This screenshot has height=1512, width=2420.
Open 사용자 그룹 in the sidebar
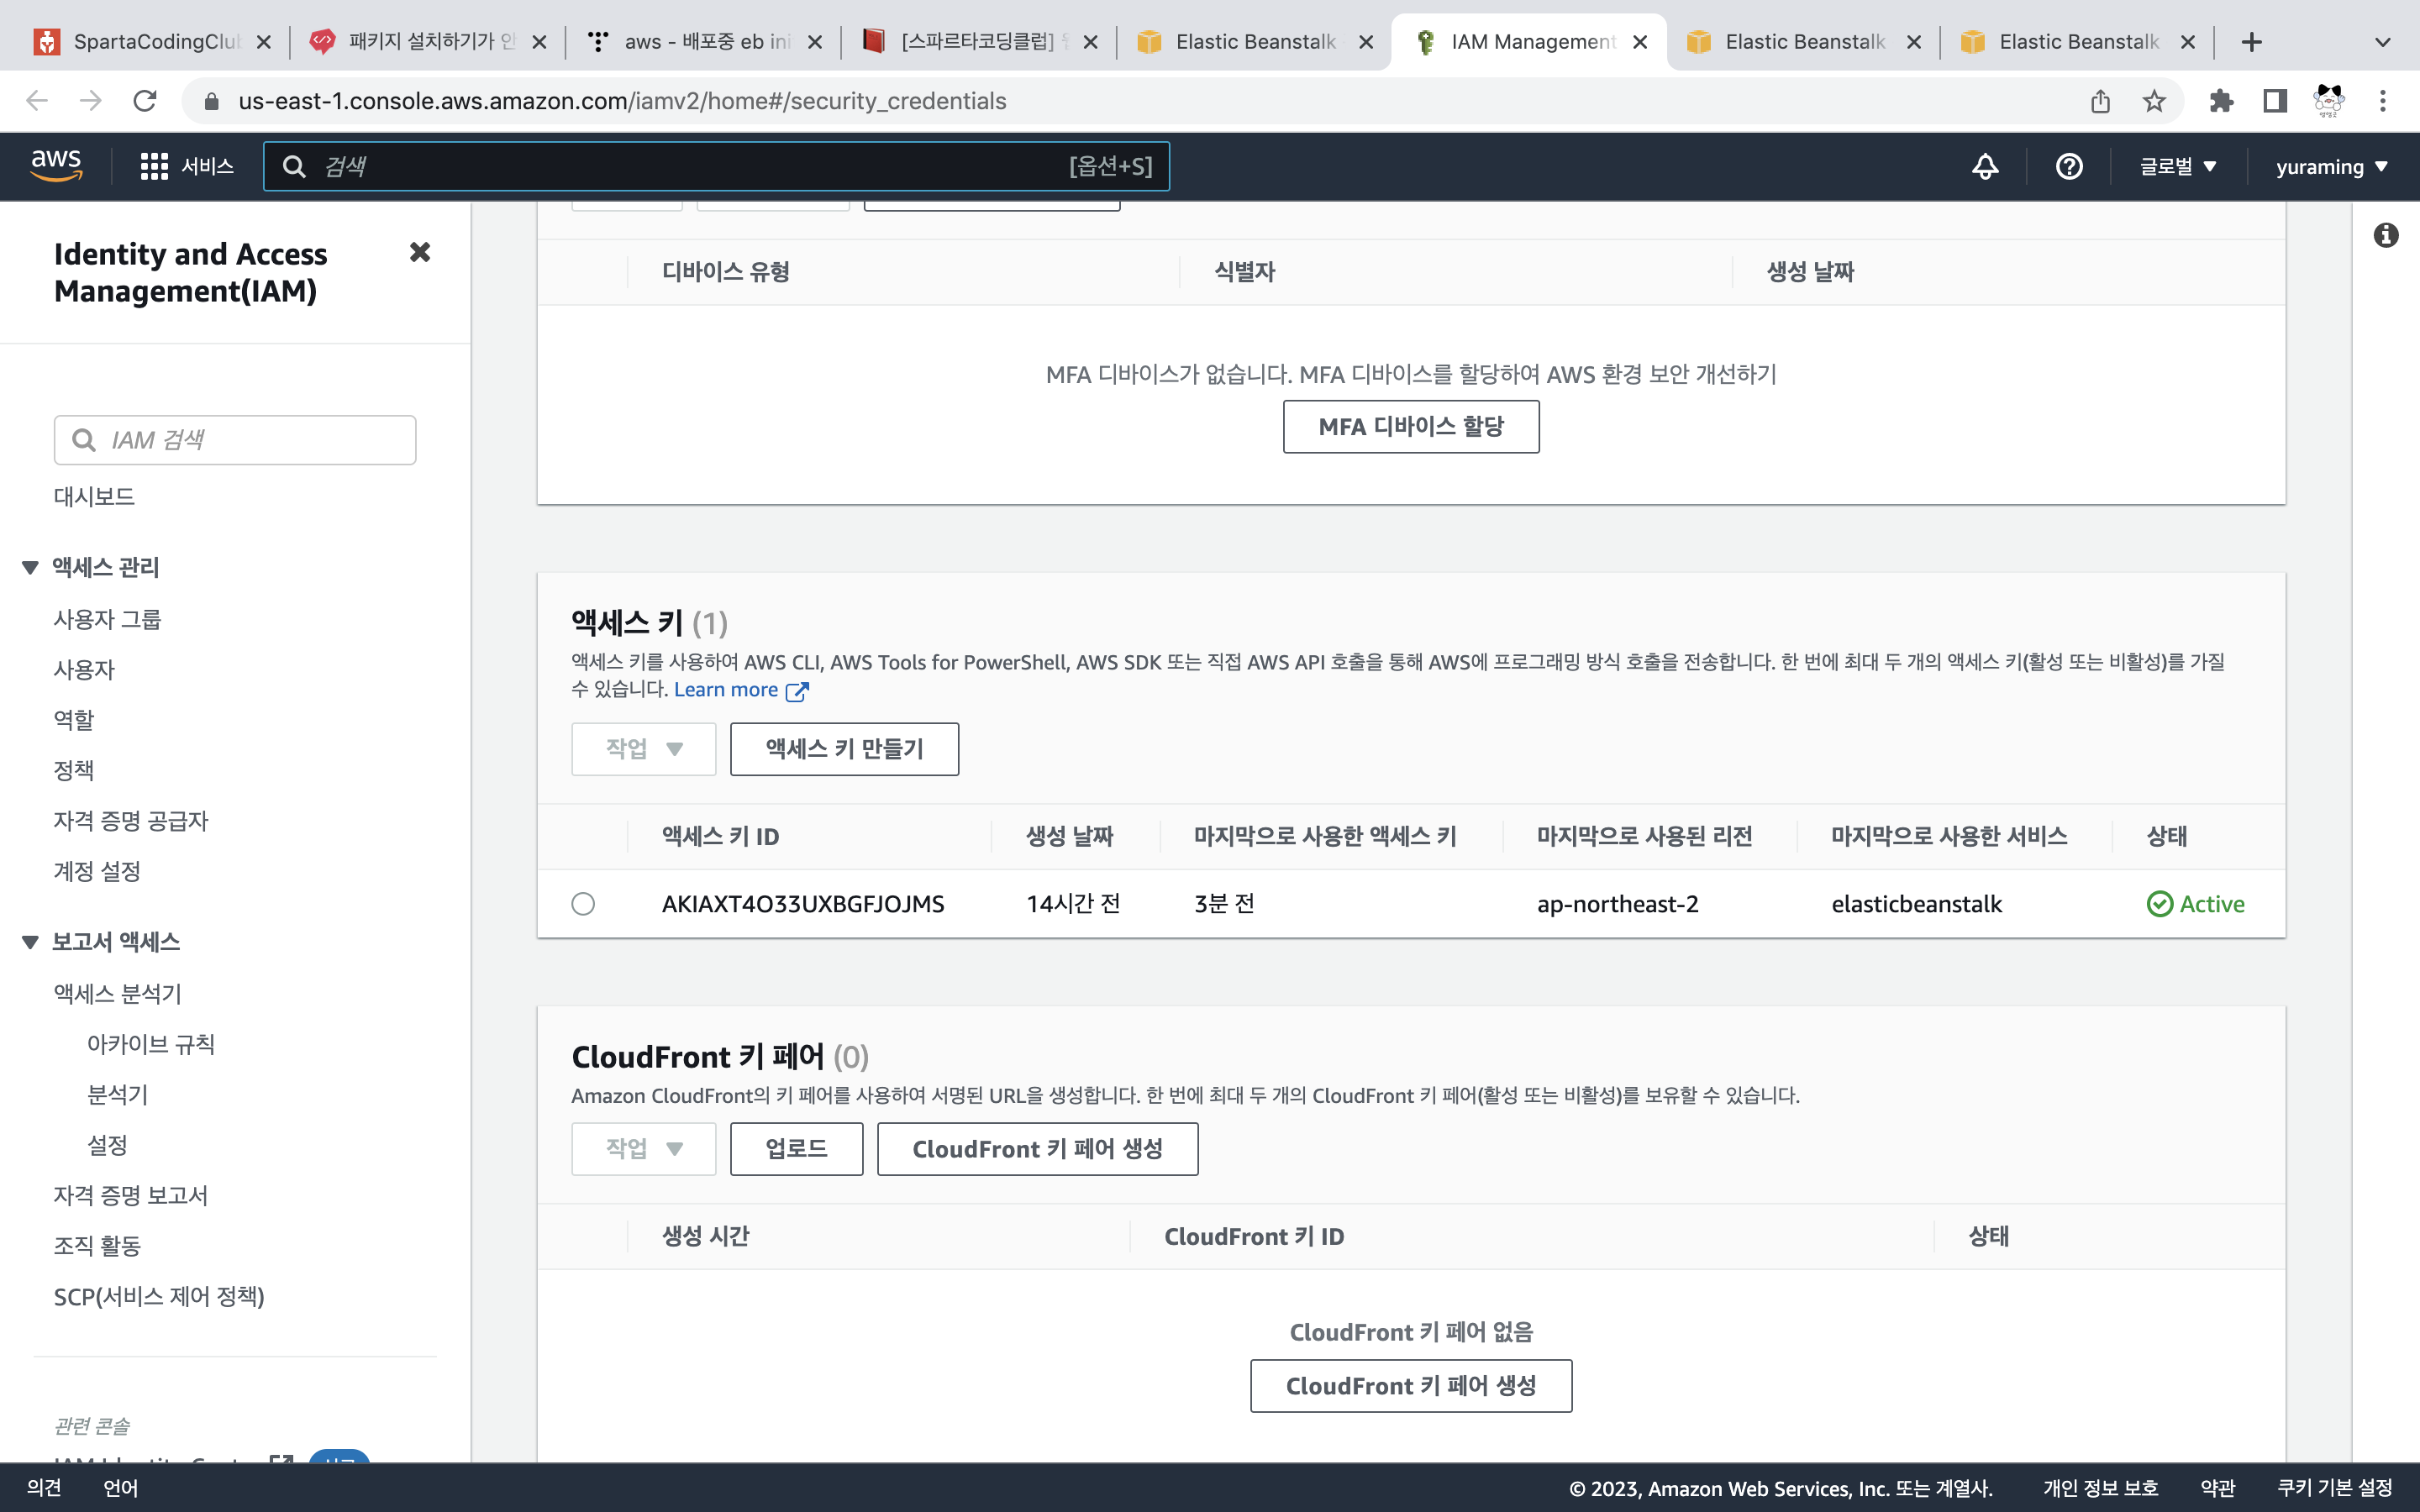(x=107, y=620)
